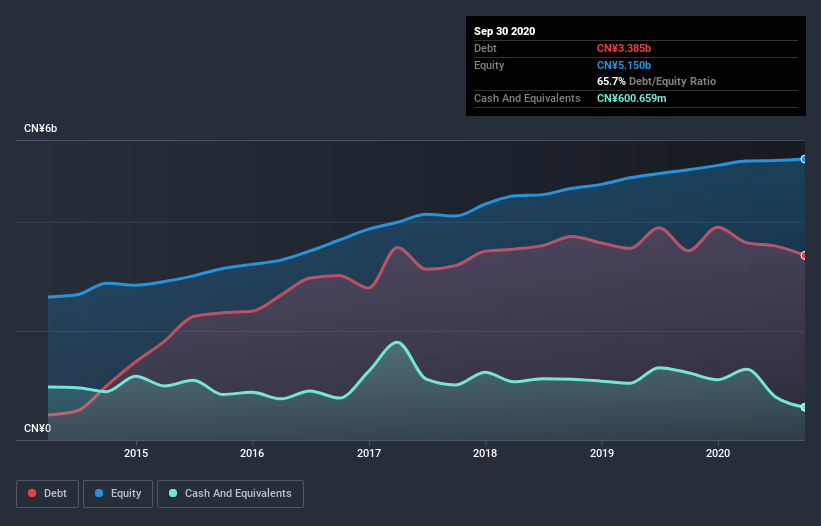This screenshot has height=526, width=821.
Task: Select the 2020 x-axis label
Action: (x=718, y=453)
